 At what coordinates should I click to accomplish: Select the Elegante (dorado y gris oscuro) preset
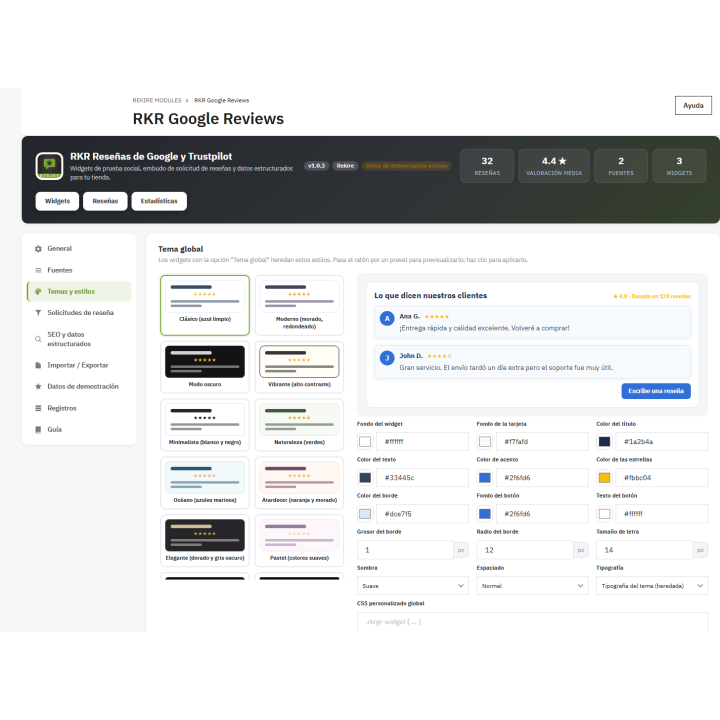205,540
